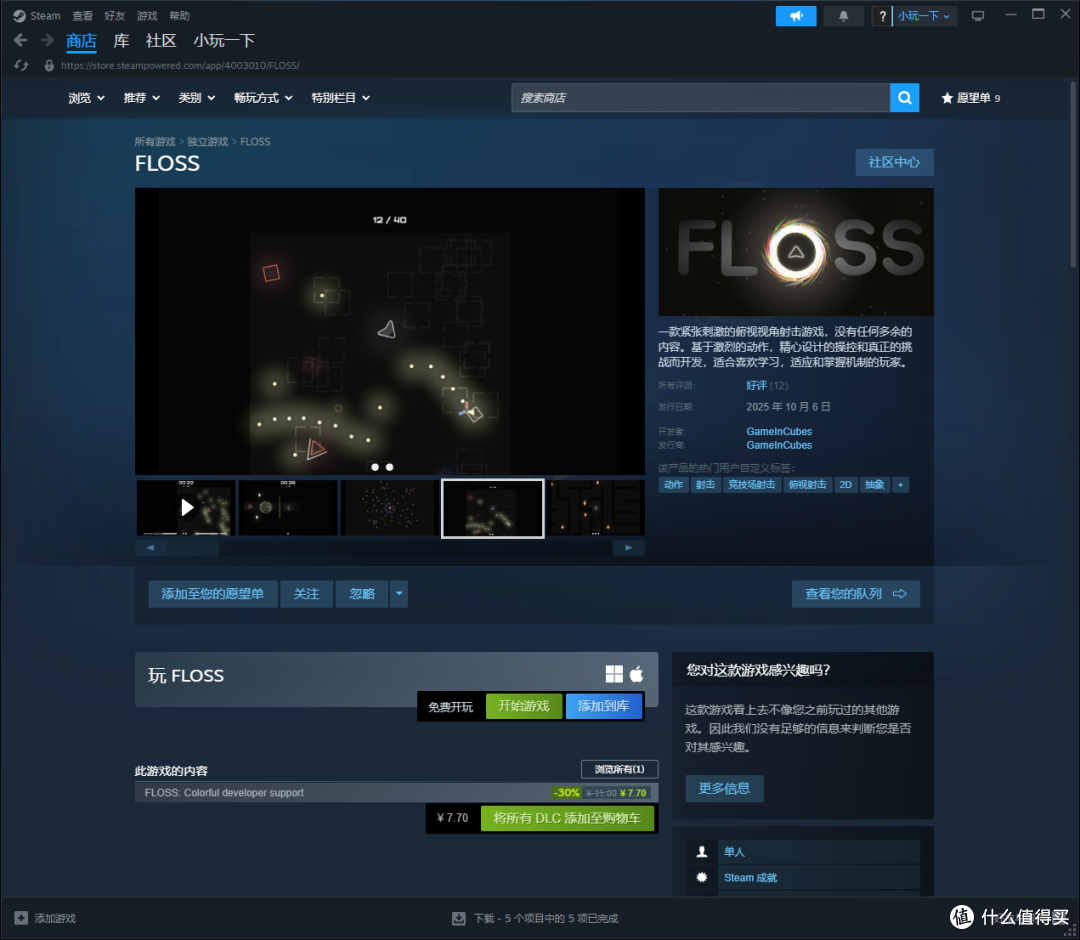Open the wishlist (愿望单) star link

pyautogui.click(x=970, y=98)
